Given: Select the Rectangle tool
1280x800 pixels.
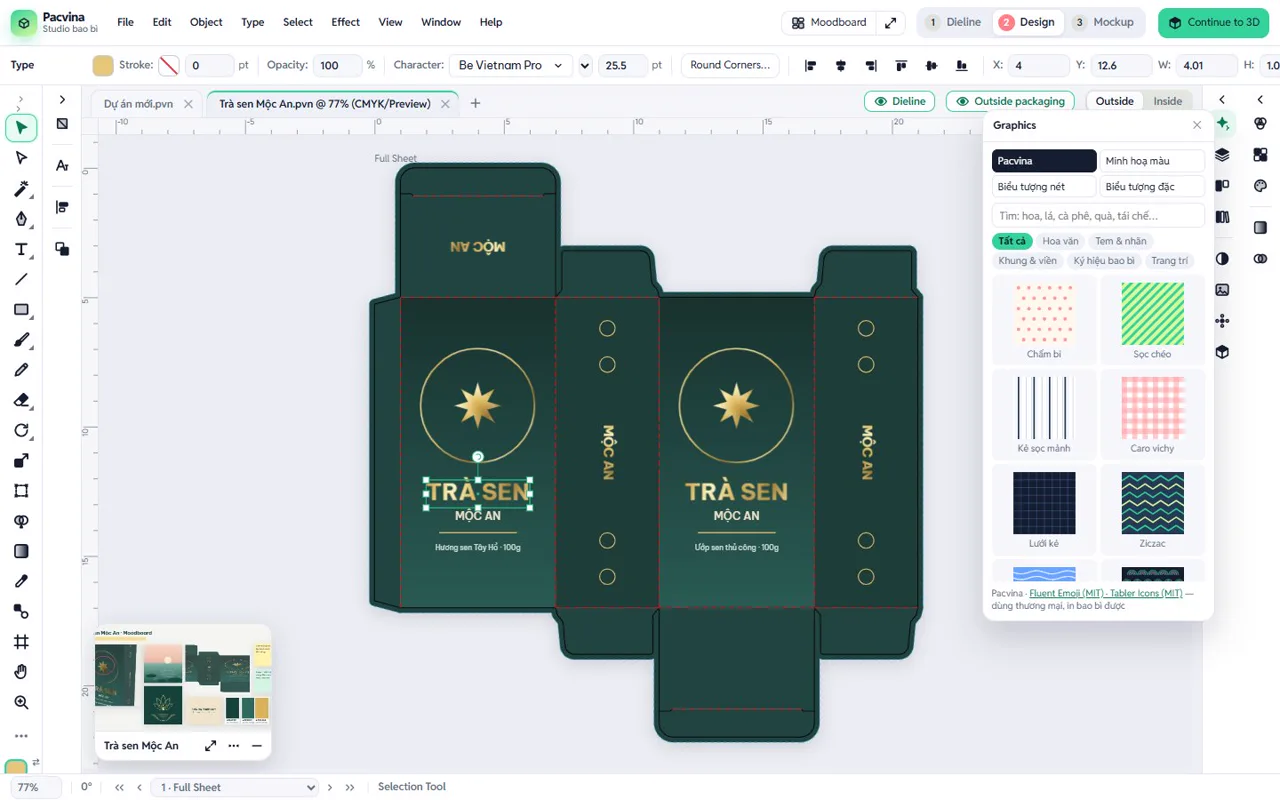Looking at the screenshot, I should [x=21, y=310].
